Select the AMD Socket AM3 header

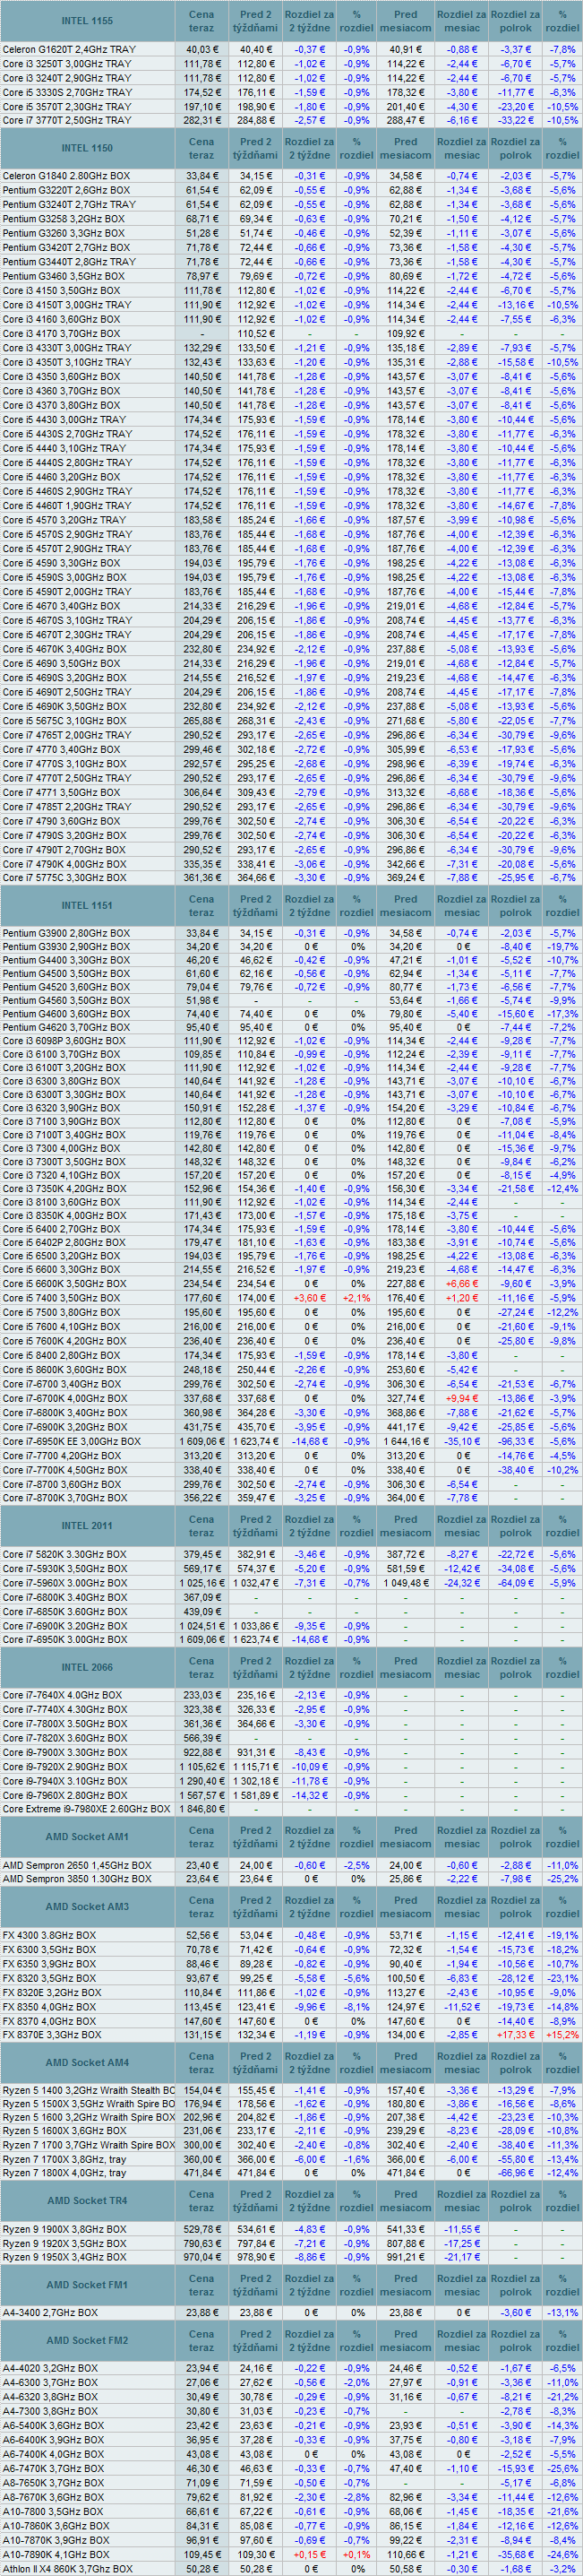(87, 1906)
